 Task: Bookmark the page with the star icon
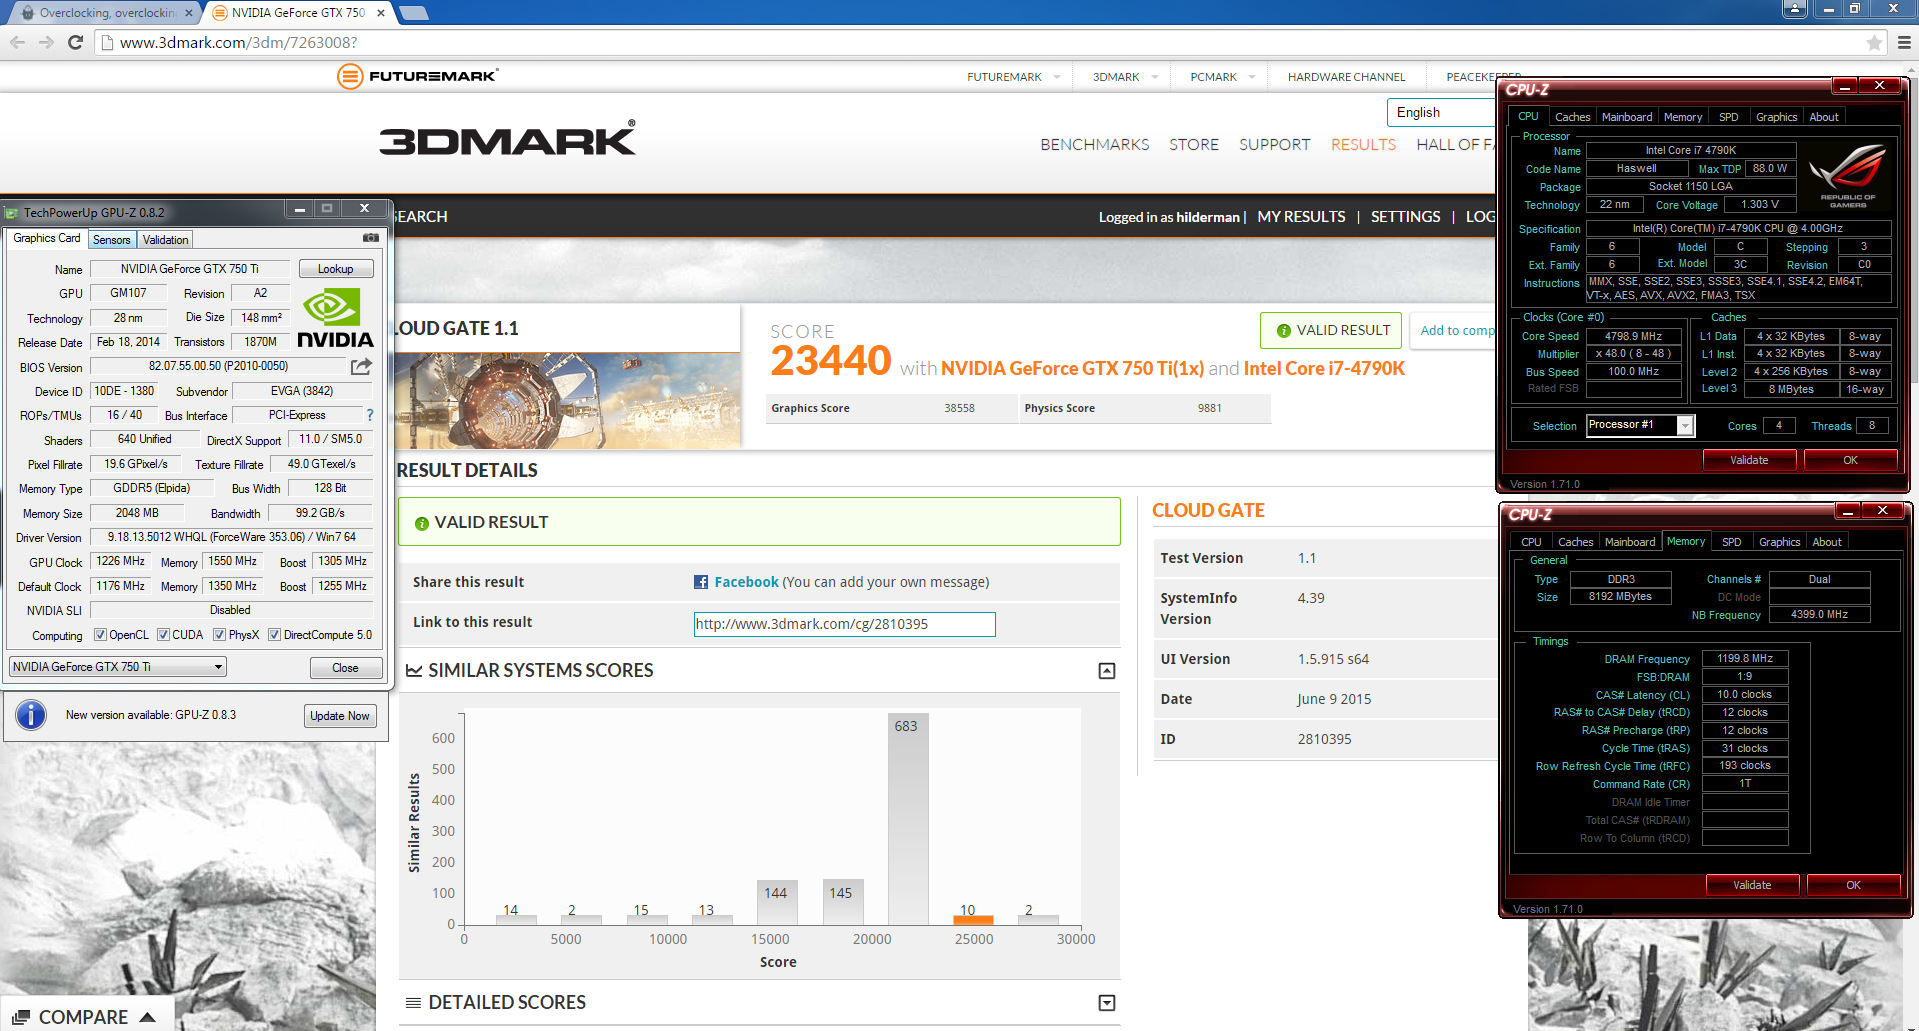point(1874,42)
